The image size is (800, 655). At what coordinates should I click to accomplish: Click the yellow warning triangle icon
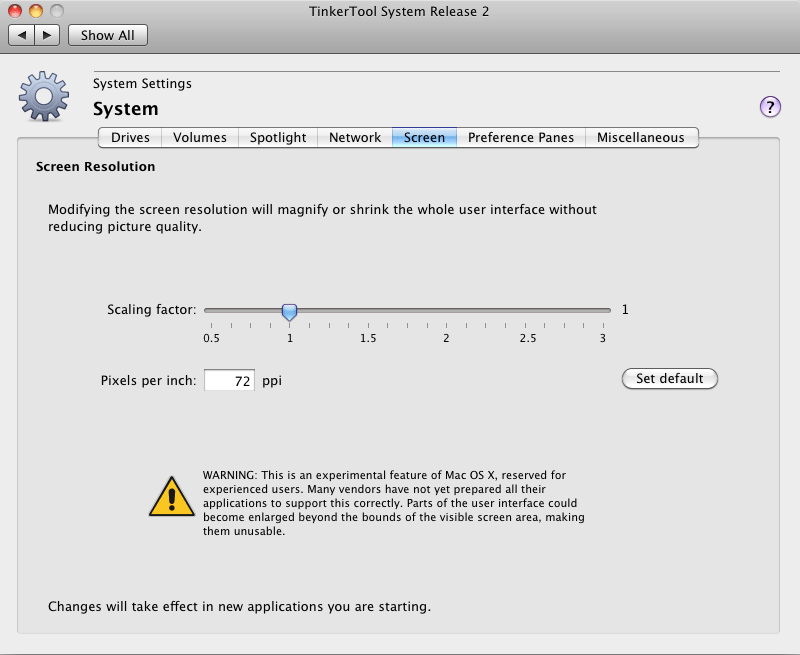(171, 497)
